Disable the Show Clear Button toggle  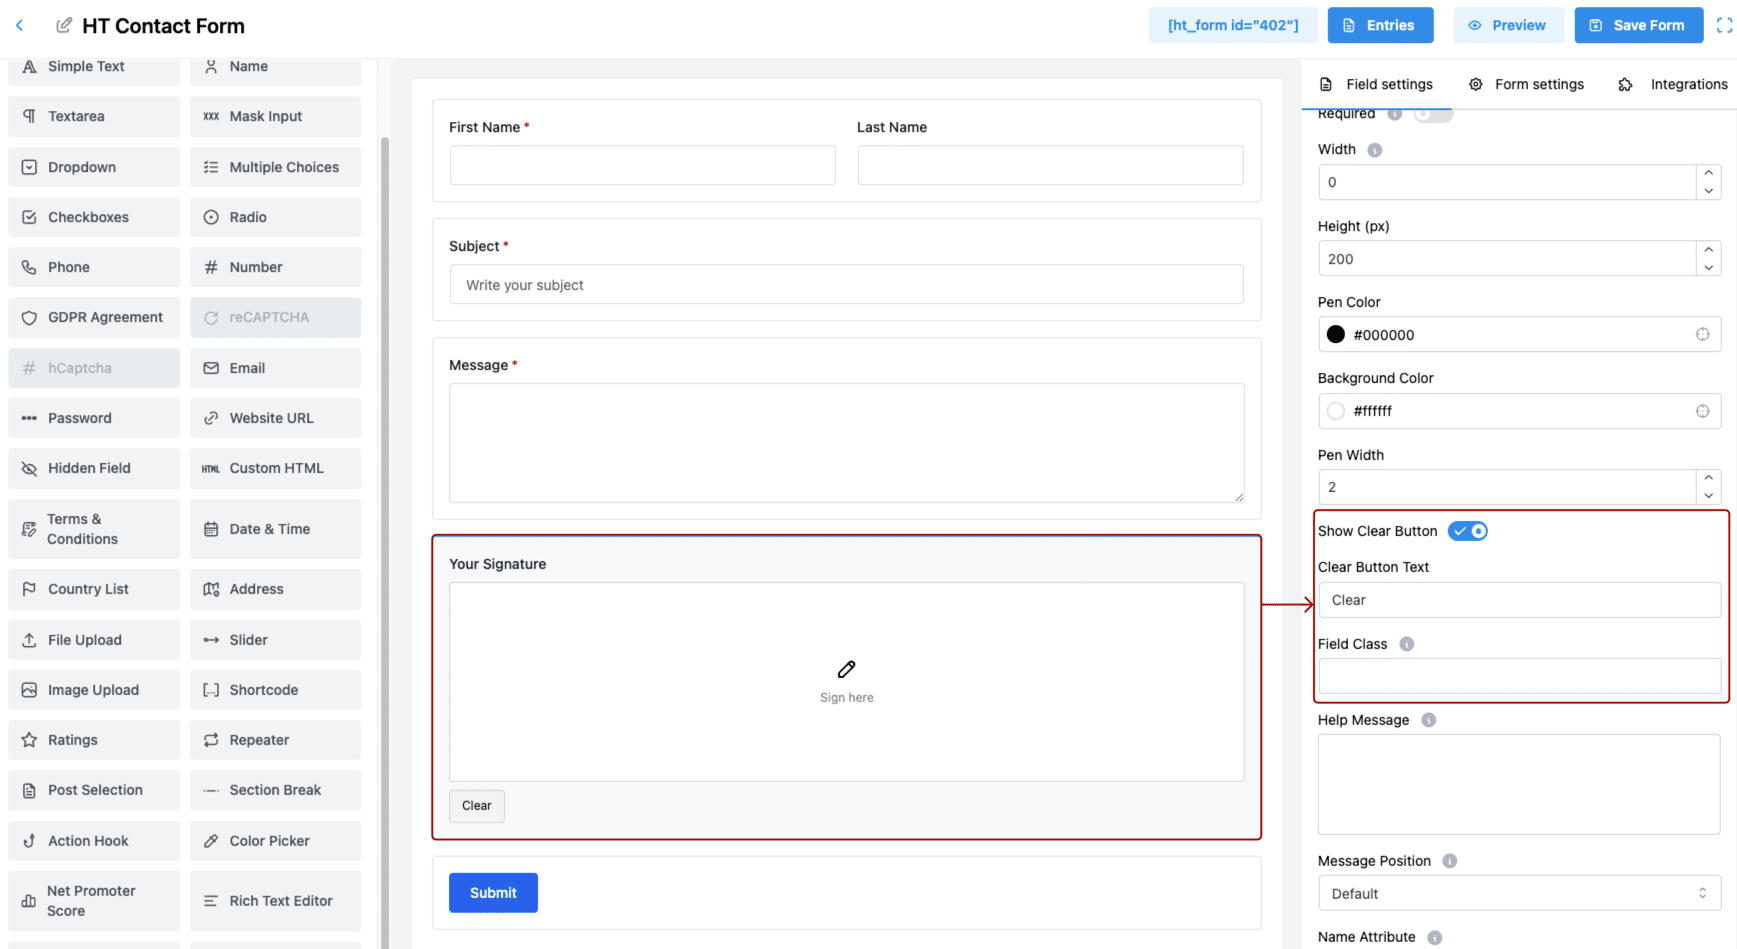(1467, 531)
